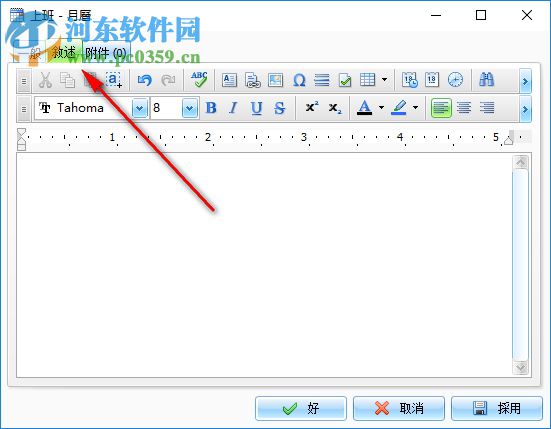Image resolution: width=551 pixels, height=429 pixels.
Task: Toggle Bold formatting
Action: (211, 108)
